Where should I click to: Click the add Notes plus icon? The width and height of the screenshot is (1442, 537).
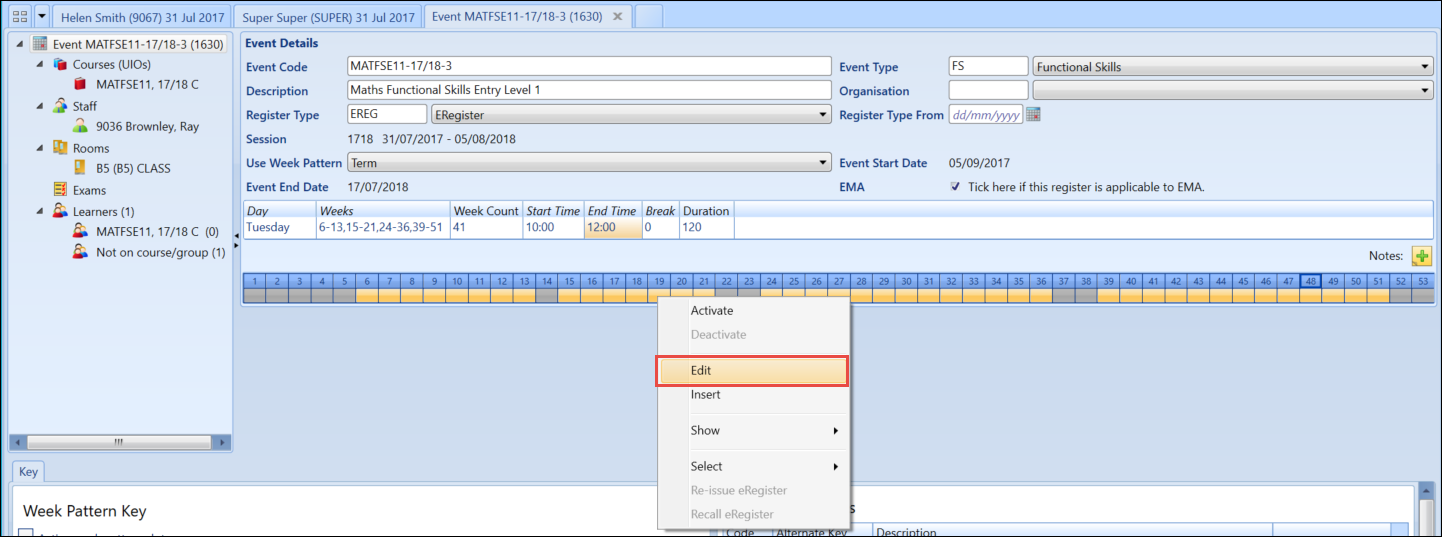pos(1421,256)
